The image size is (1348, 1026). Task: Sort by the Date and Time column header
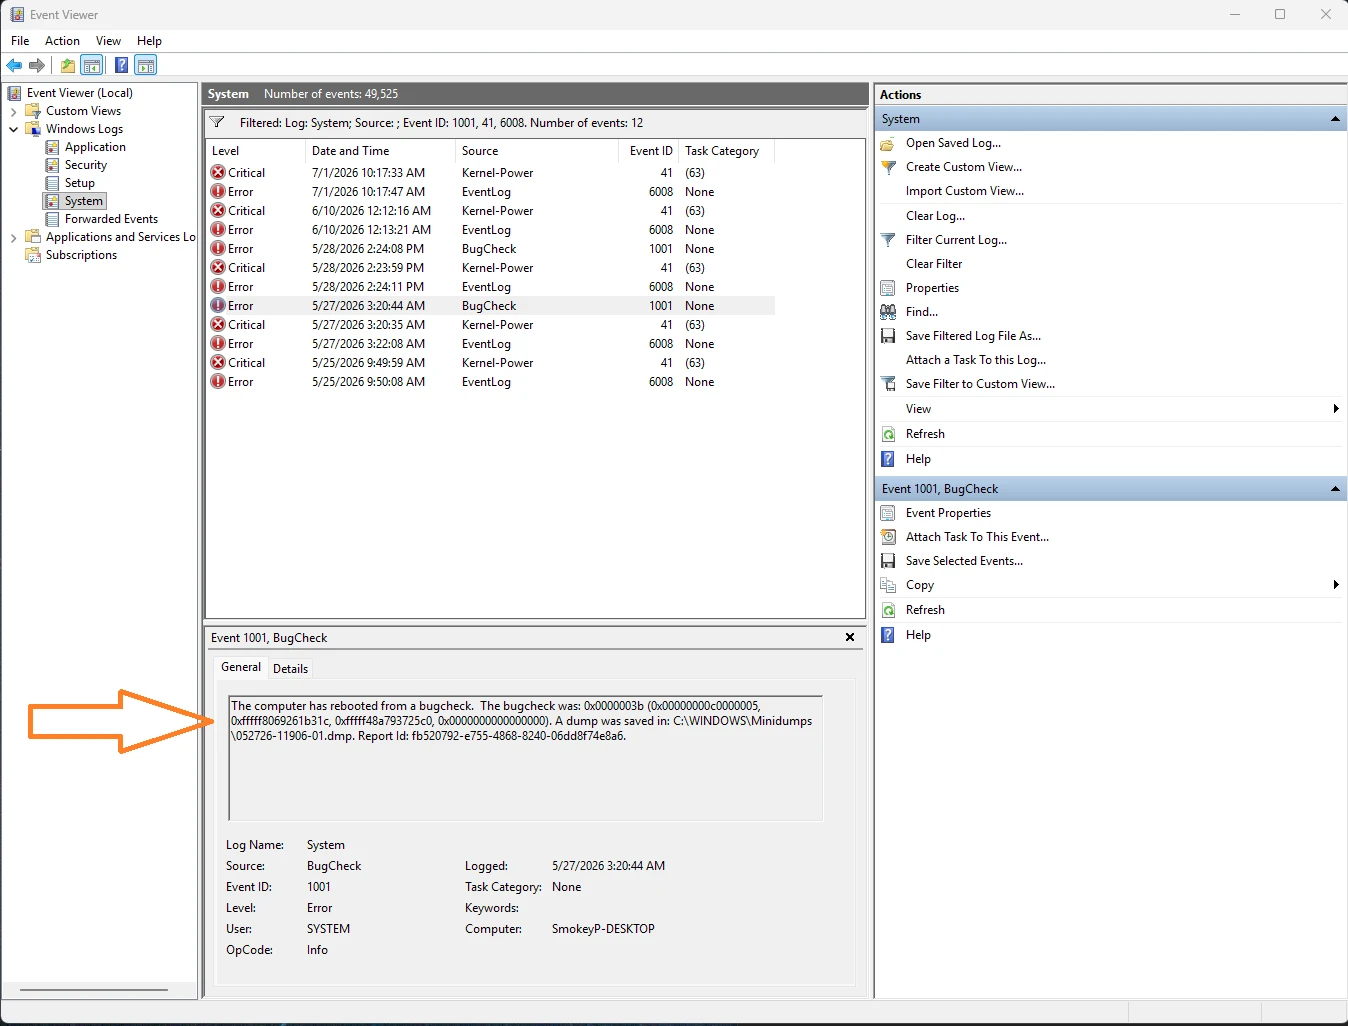tap(379, 151)
